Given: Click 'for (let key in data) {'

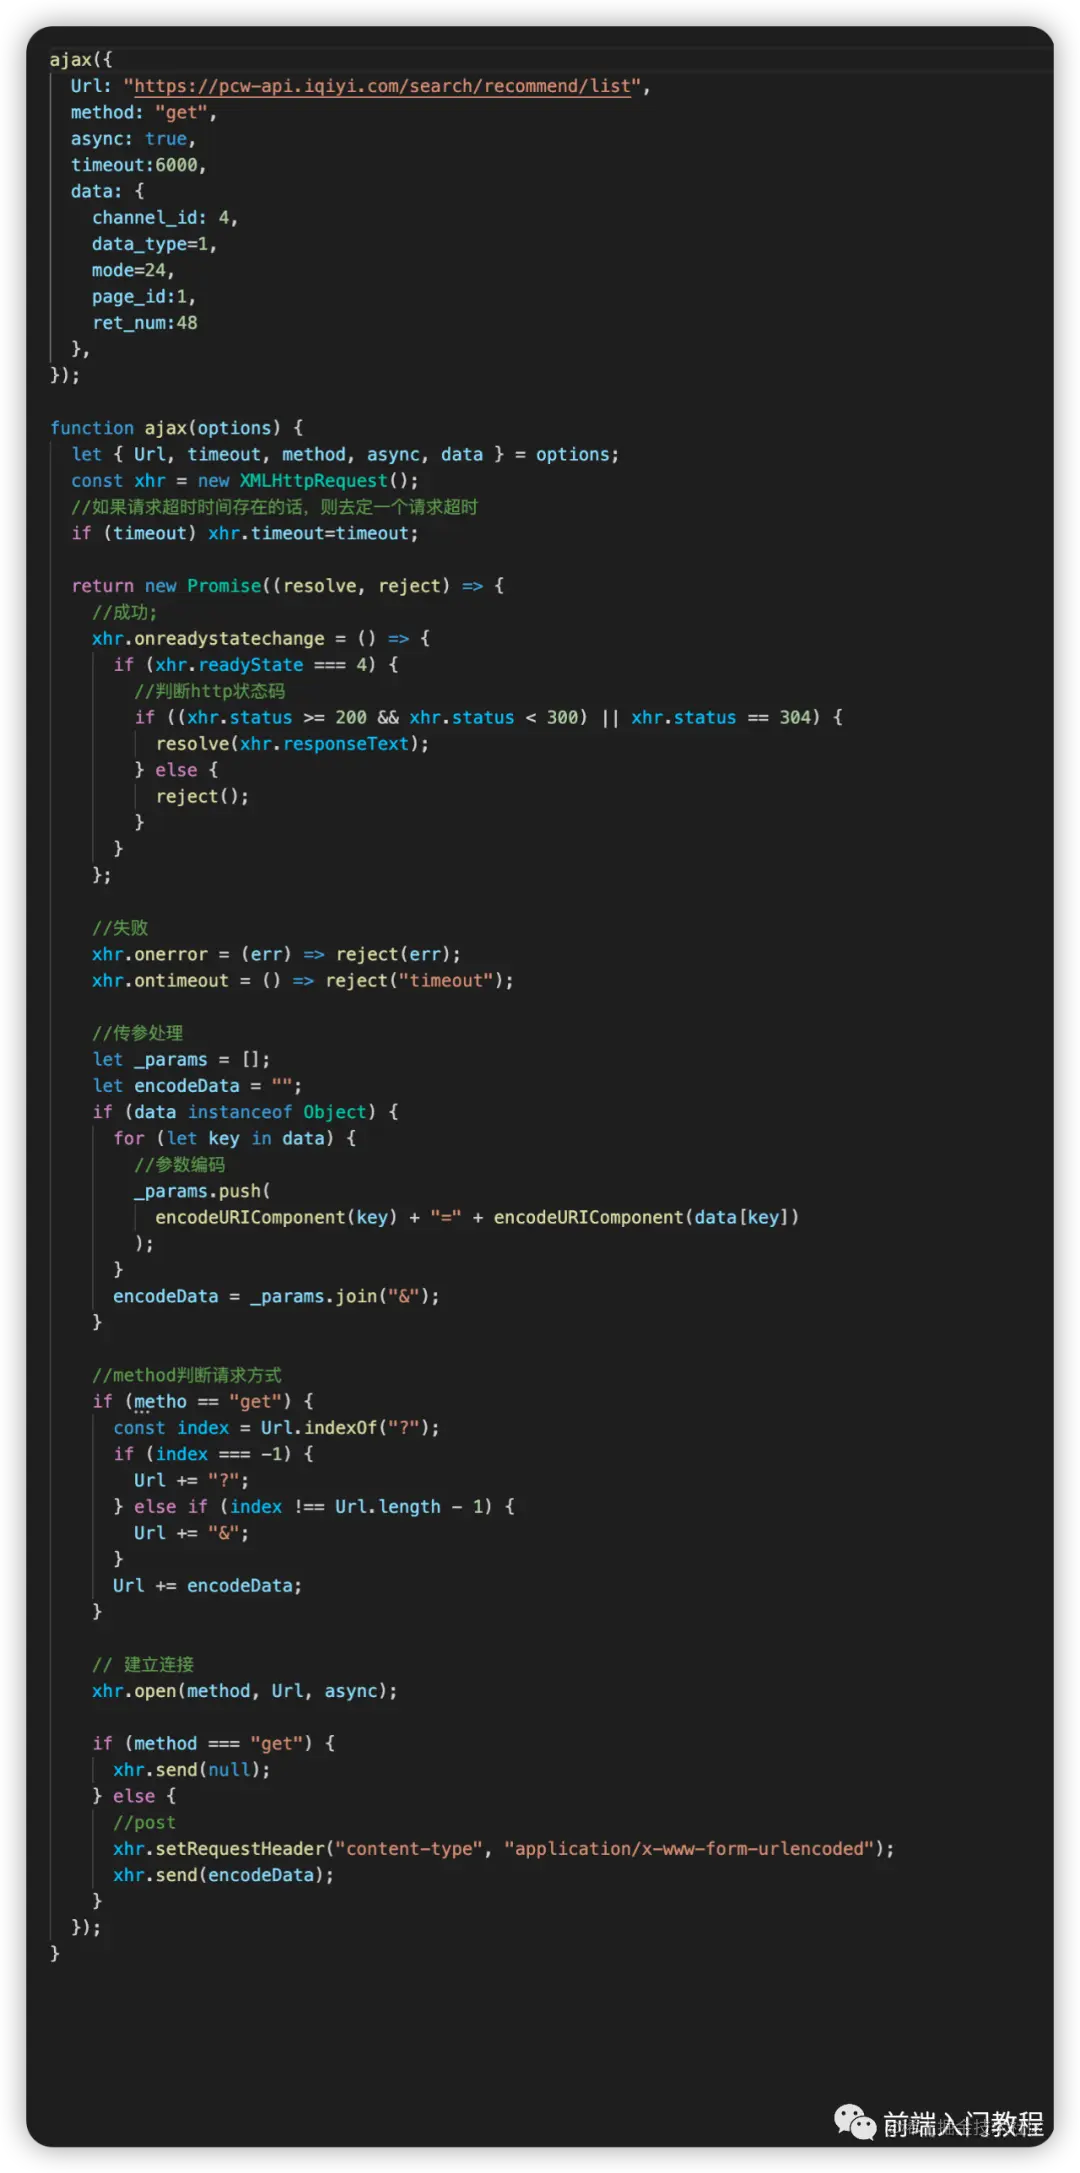Looking at the screenshot, I should (x=235, y=1138).
